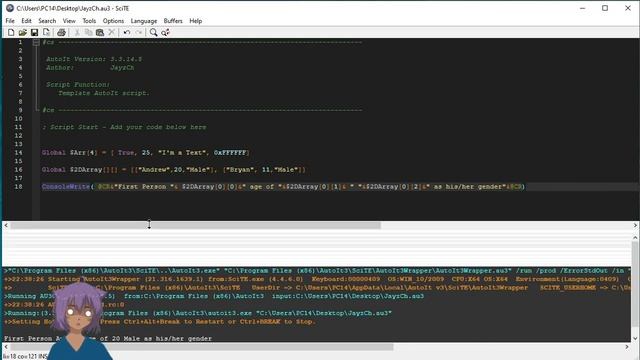Click the output pane vertical scrollbar thumb
Screen dimensions: 640x360
click(635, 283)
